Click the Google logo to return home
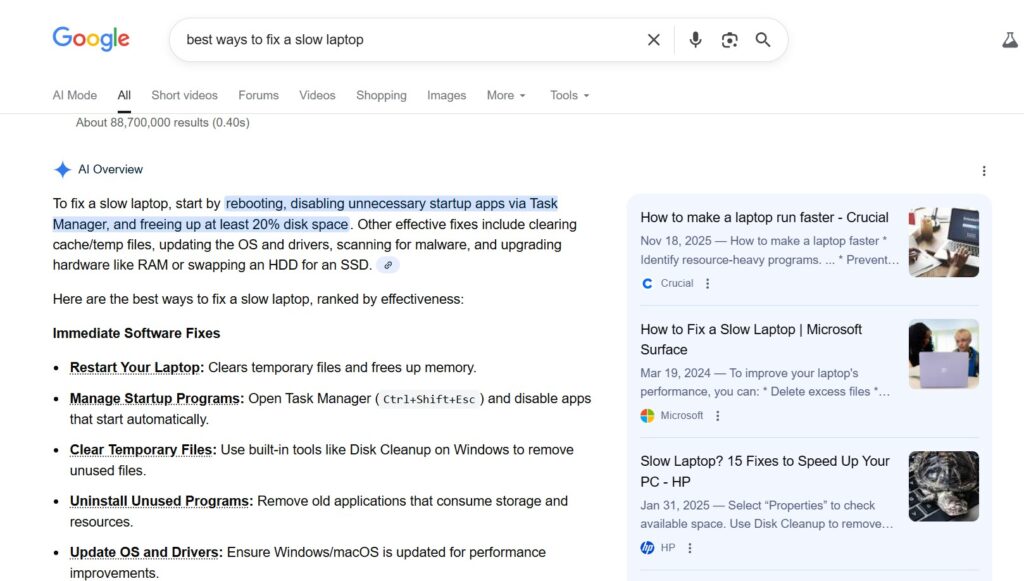The image size is (1024, 581). tap(90, 39)
